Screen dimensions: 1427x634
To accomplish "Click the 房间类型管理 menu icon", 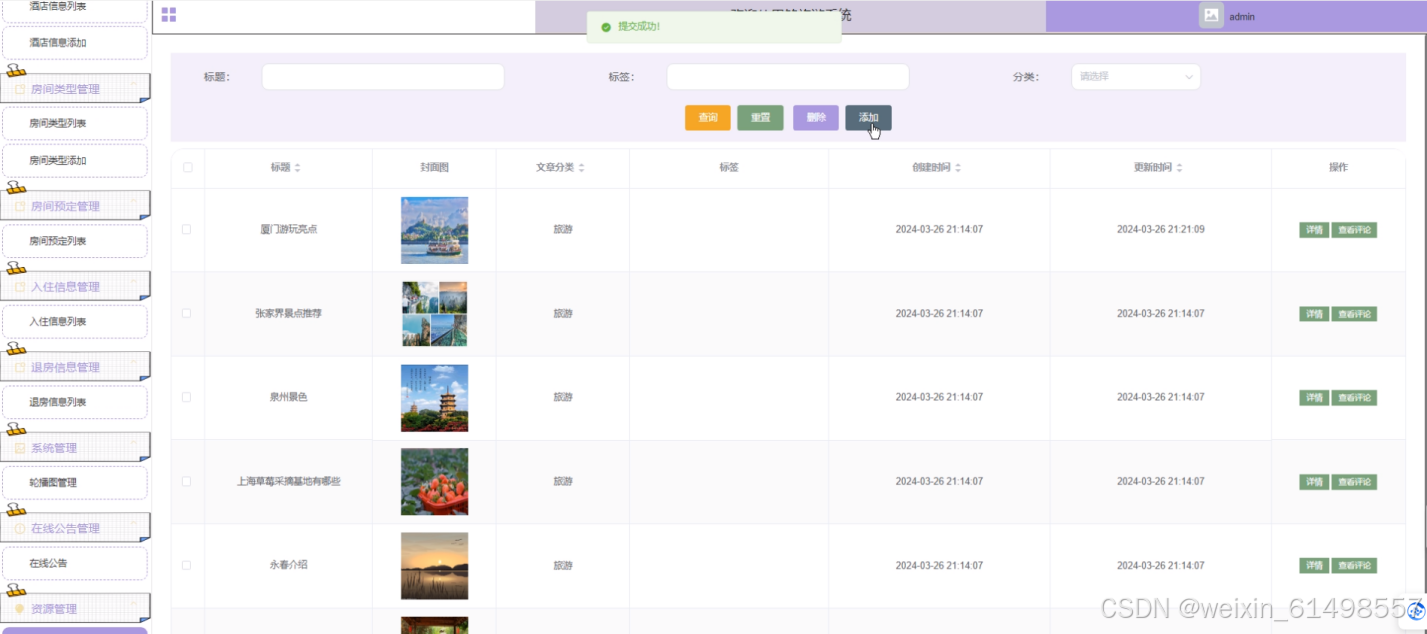I will pyautogui.click(x=20, y=89).
